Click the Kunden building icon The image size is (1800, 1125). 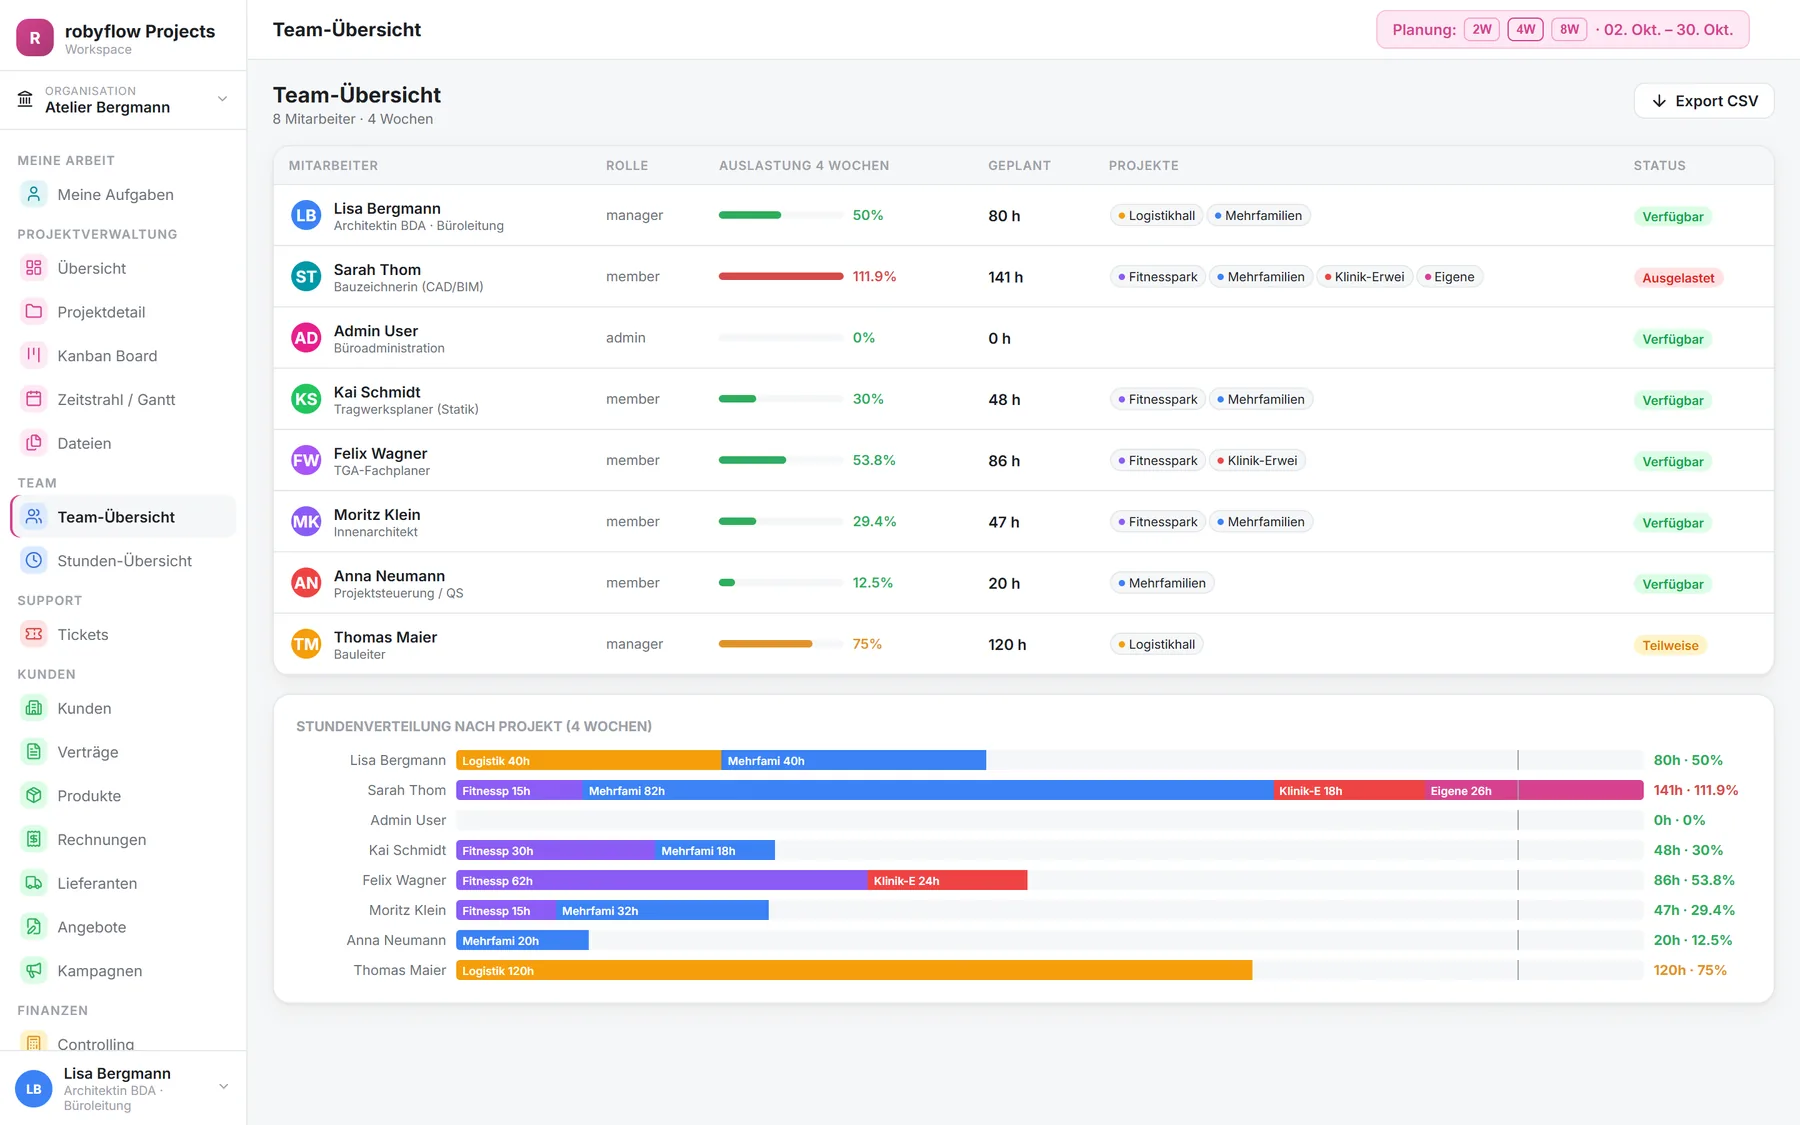click(x=34, y=708)
